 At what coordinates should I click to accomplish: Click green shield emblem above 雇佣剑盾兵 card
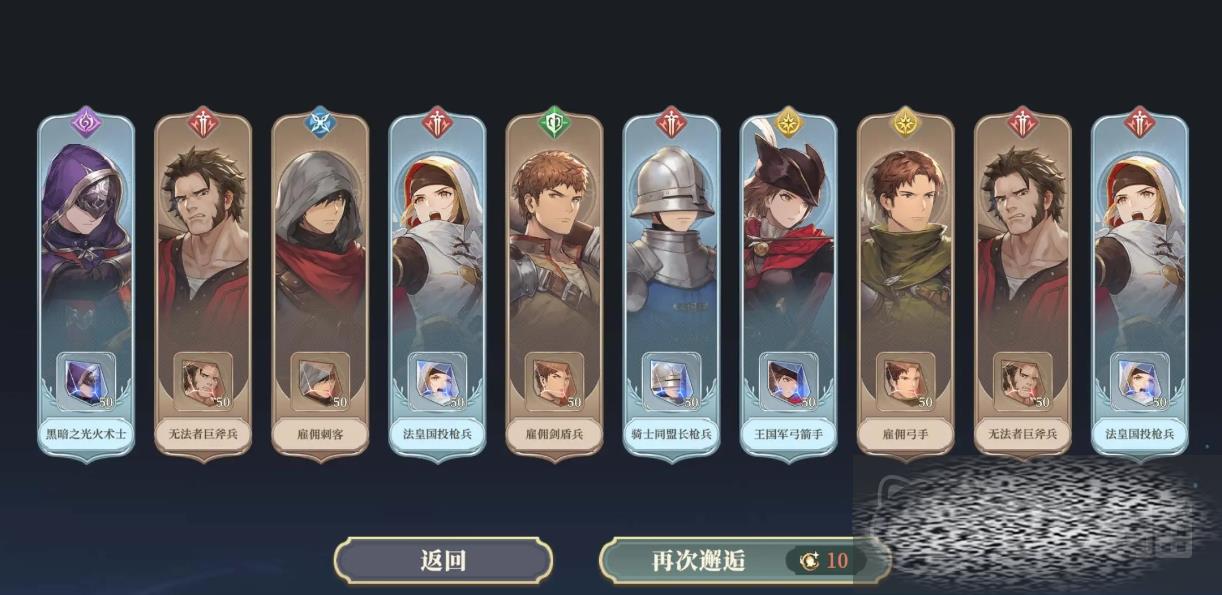click(x=554, y=122)
